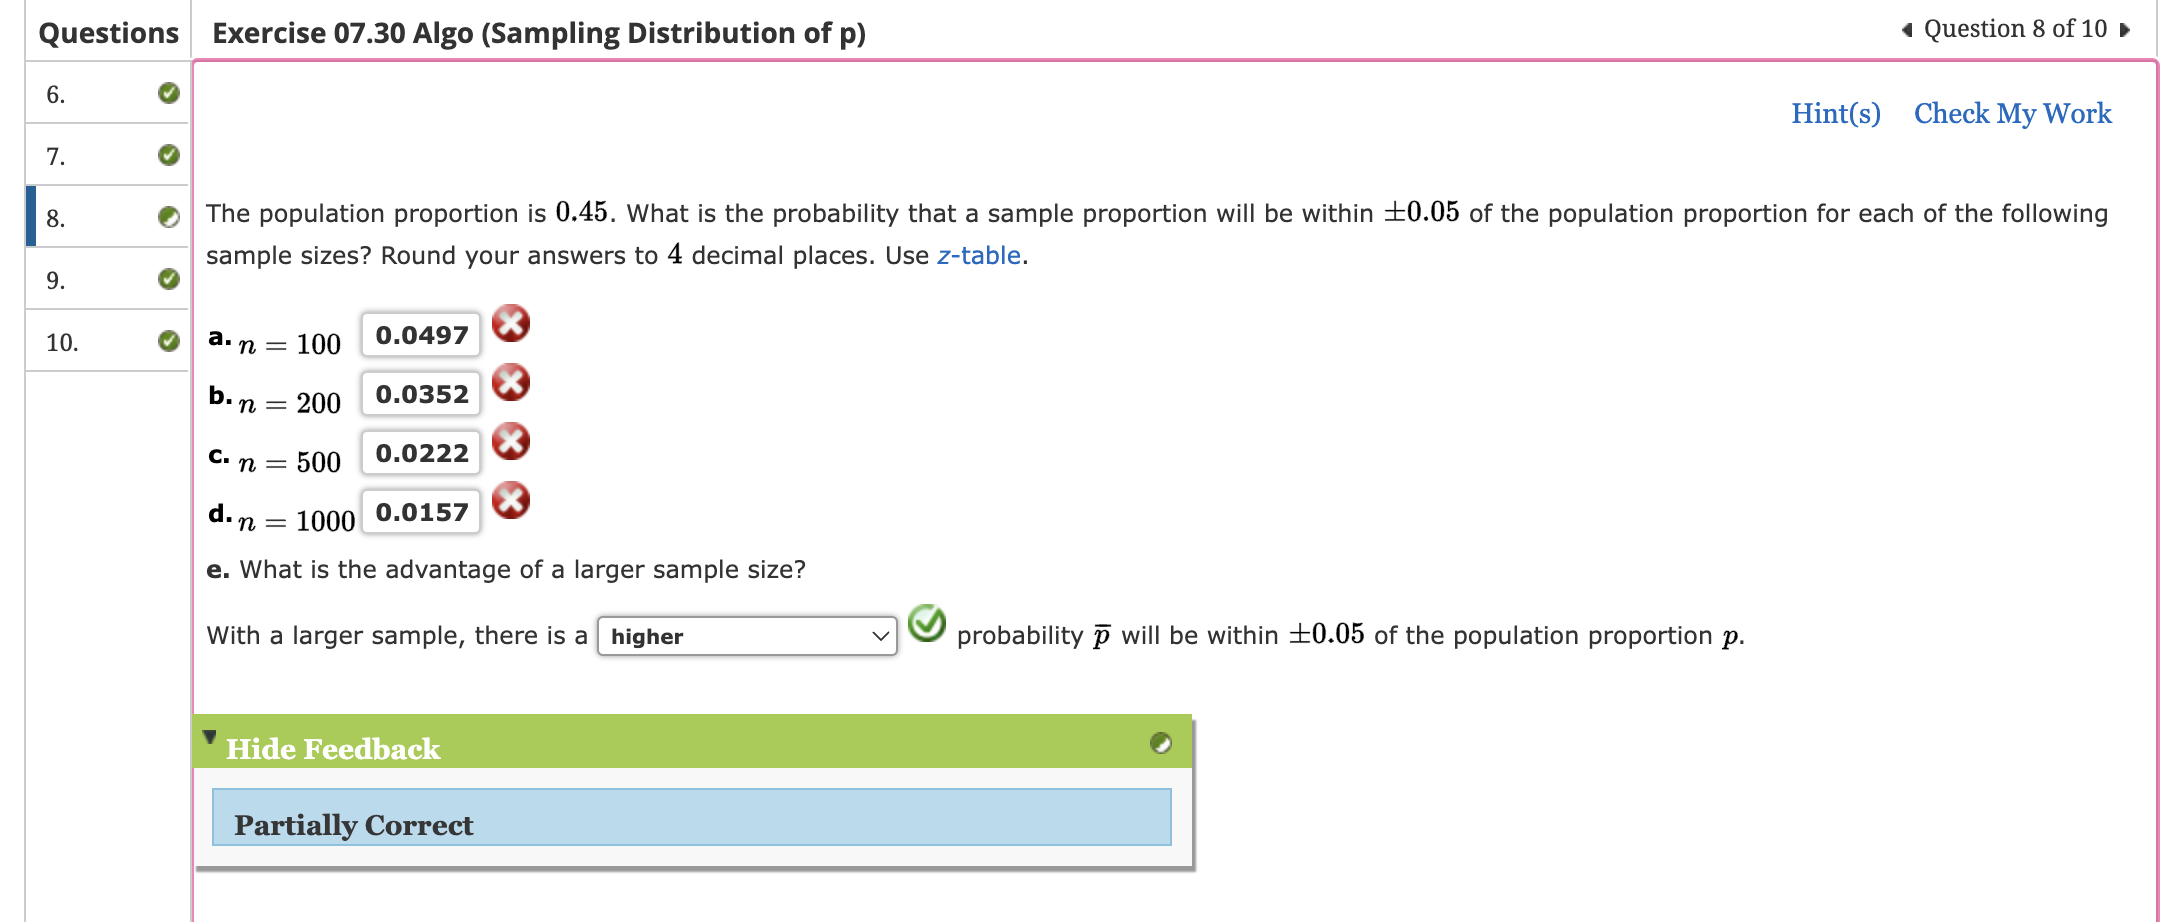
Task: Click the red X icon for the n=500 answer
Action: tap(512, 441)
